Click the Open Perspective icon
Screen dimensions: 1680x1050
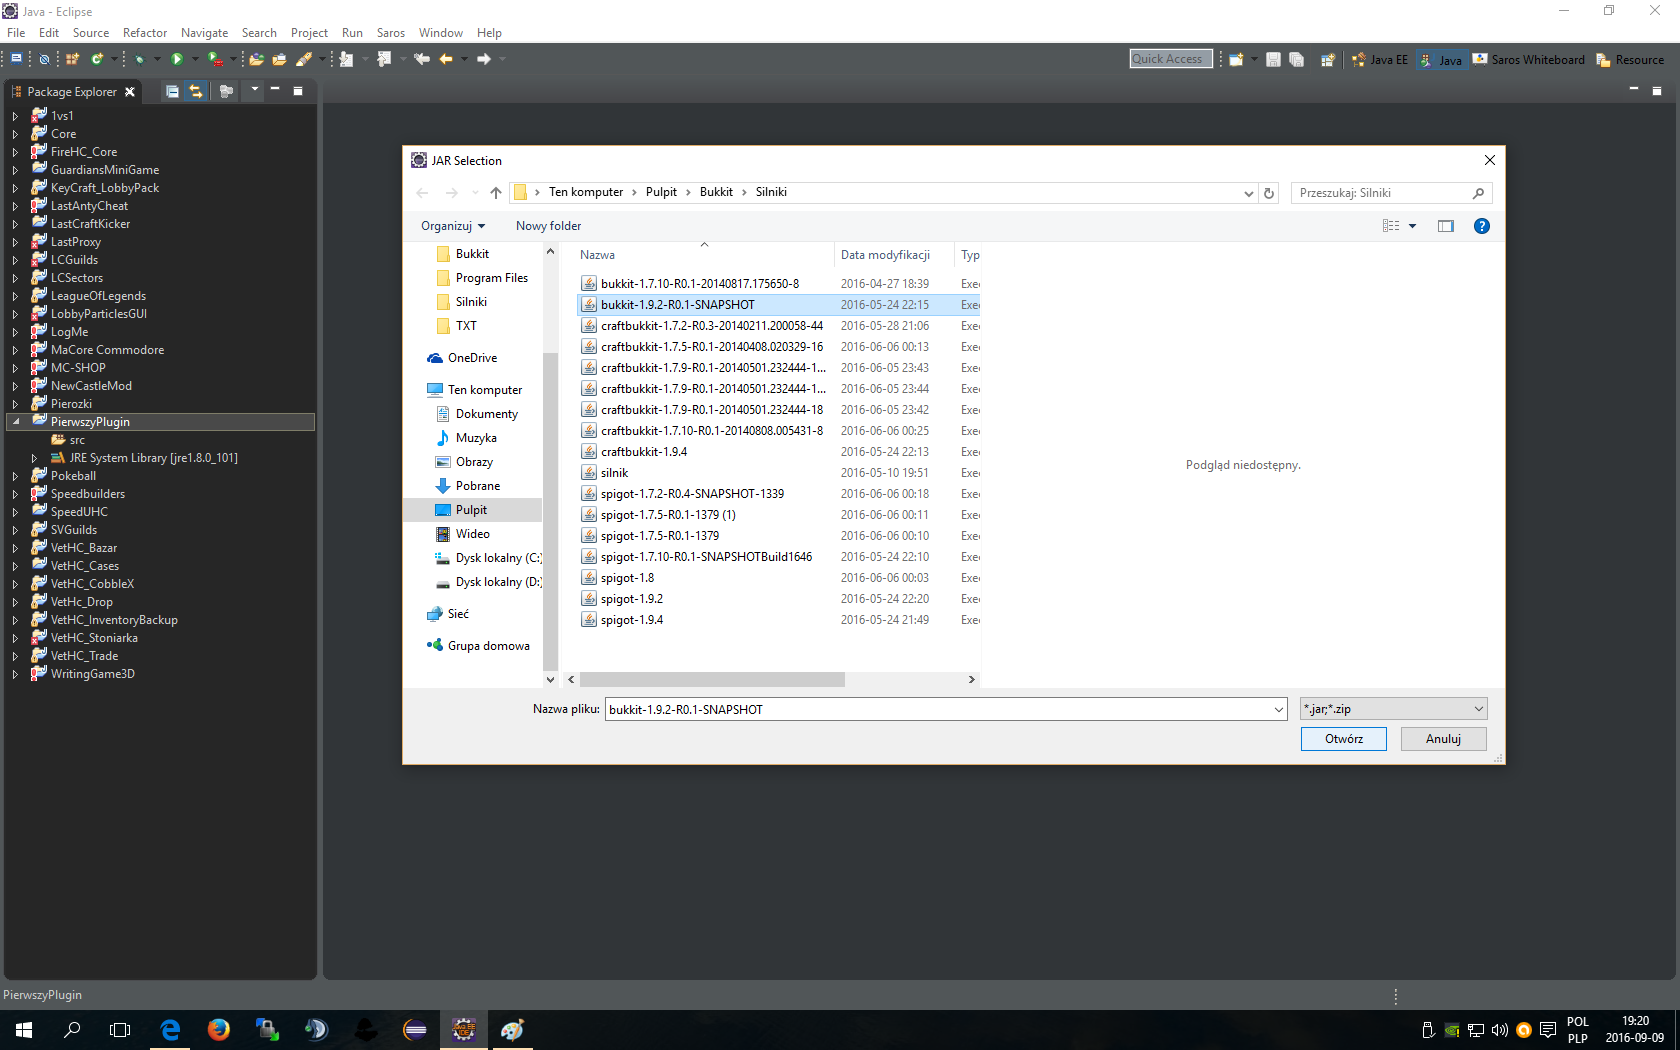point(1327,60)
